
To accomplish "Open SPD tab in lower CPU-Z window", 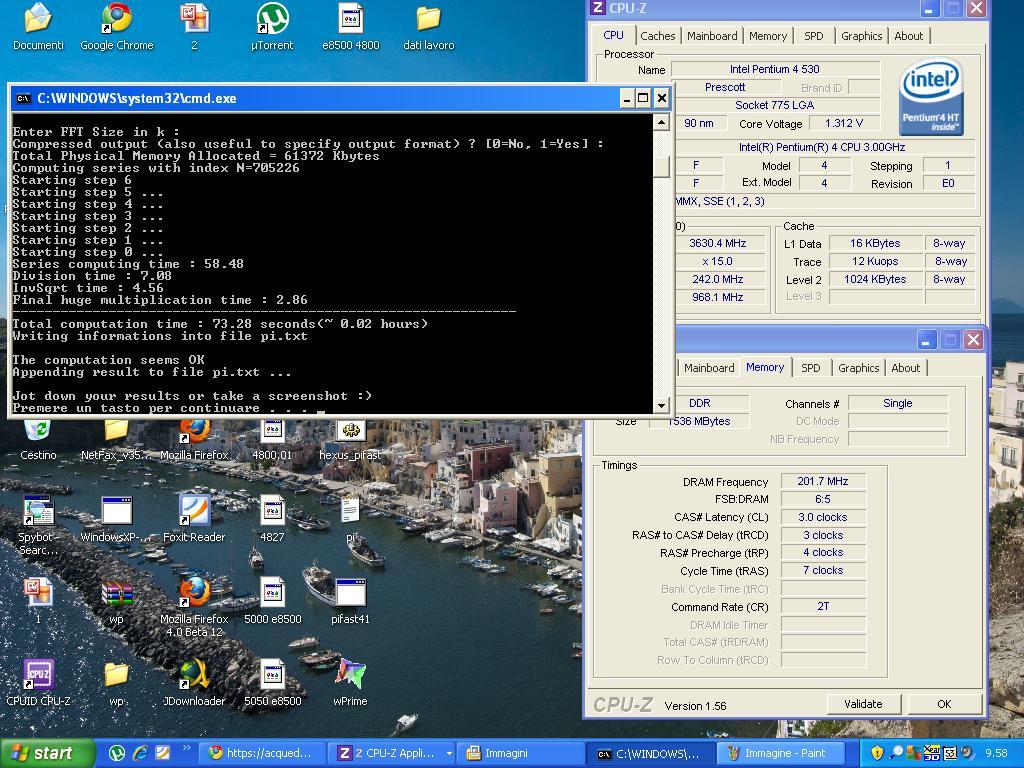I will click(x=810, y=368).
